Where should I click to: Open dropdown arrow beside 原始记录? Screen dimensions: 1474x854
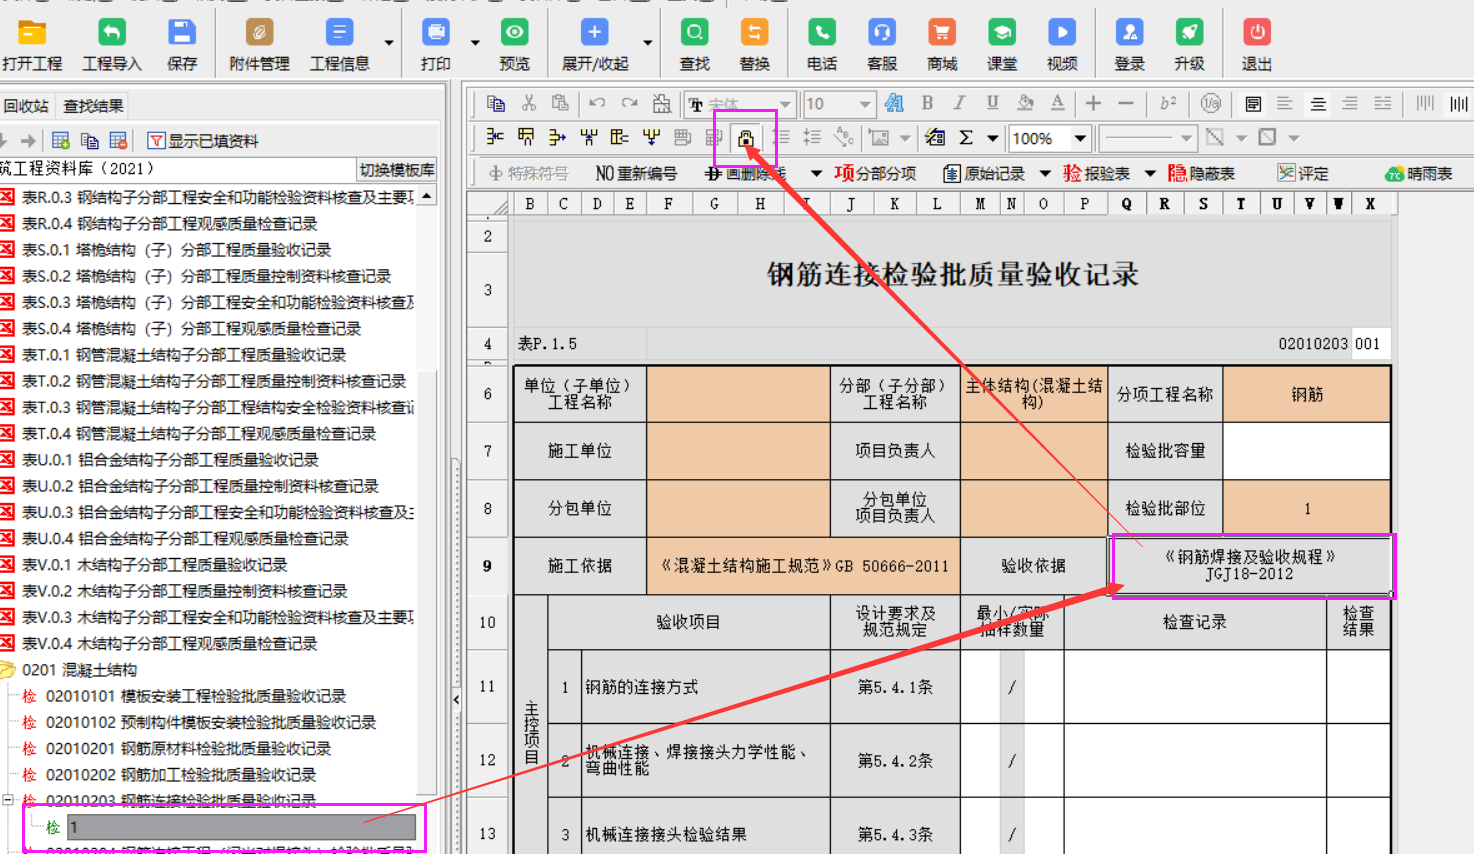tap(1045, 174)
